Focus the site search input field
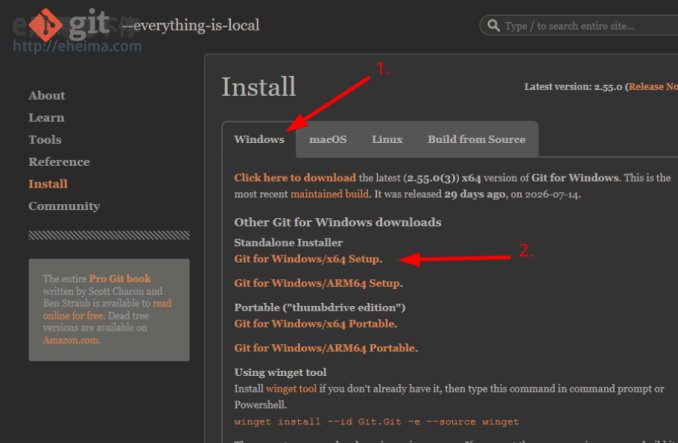The image size is (678, 443). pyautogui.click(x=579, y=25)
